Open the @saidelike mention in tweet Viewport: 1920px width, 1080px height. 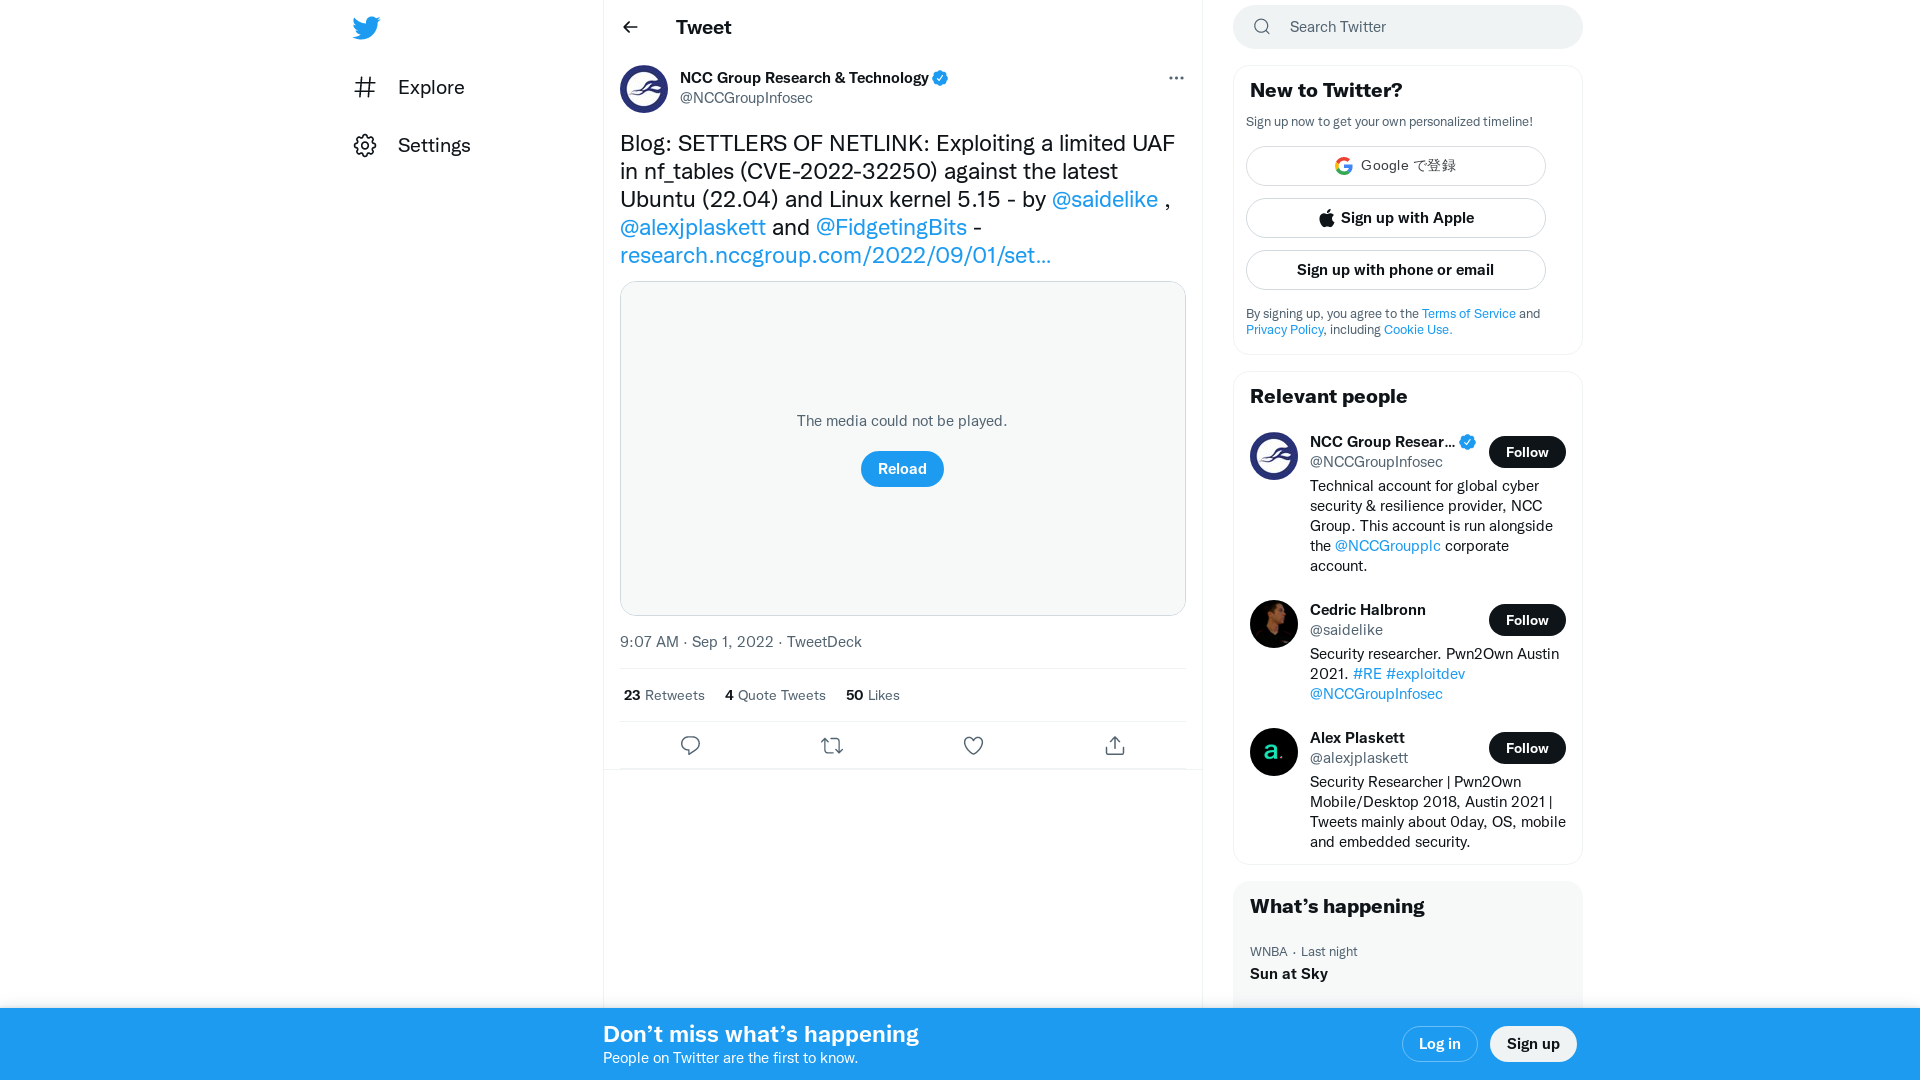1104,199
